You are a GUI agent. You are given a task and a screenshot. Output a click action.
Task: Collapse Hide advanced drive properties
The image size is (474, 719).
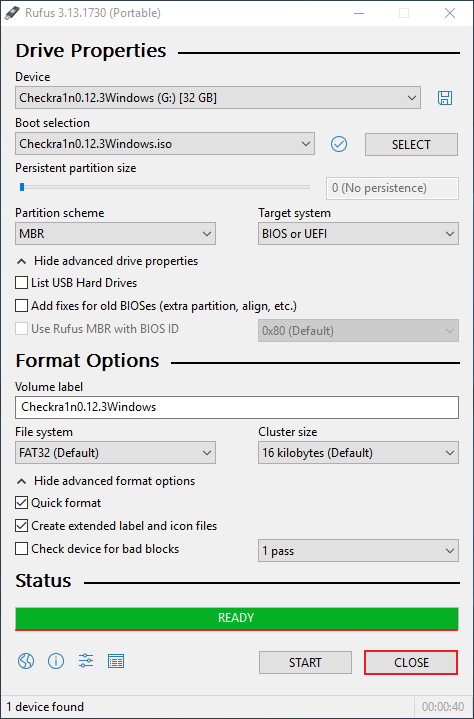[x=107, y=261]
